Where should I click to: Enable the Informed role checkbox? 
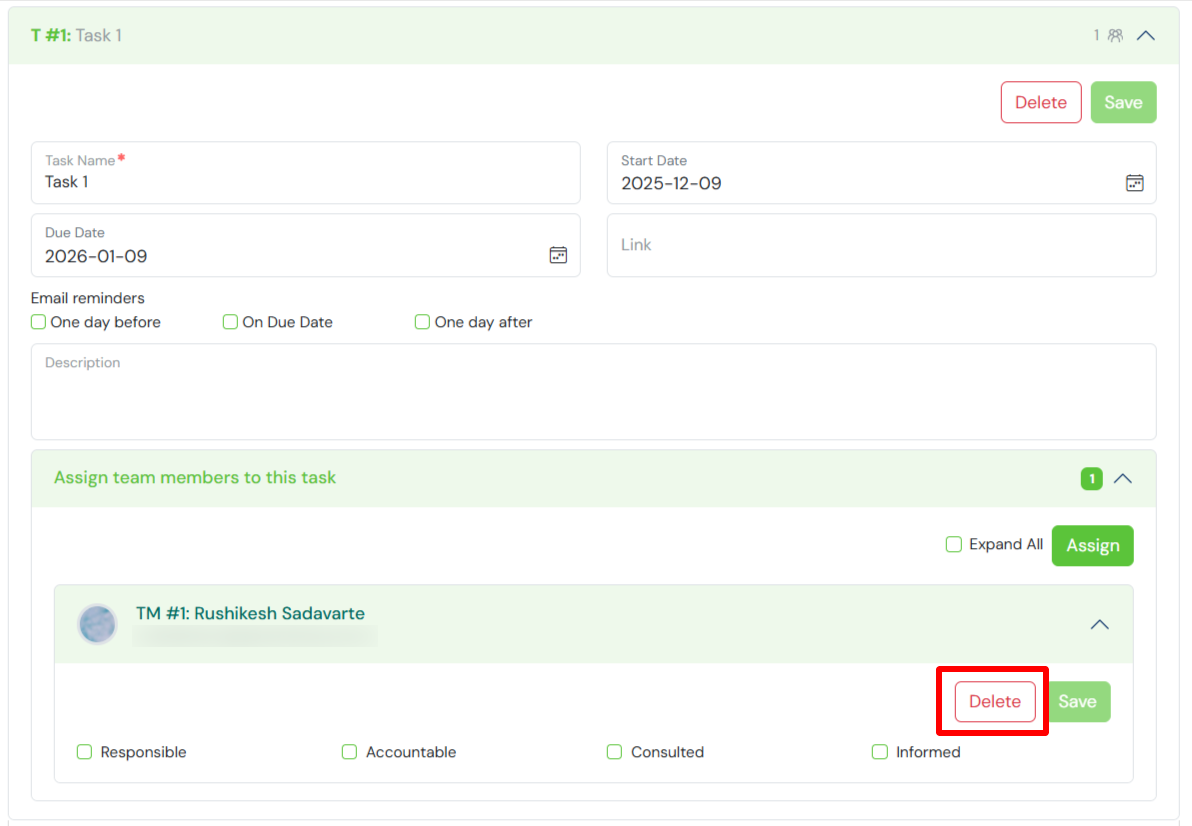click(880, 752)
